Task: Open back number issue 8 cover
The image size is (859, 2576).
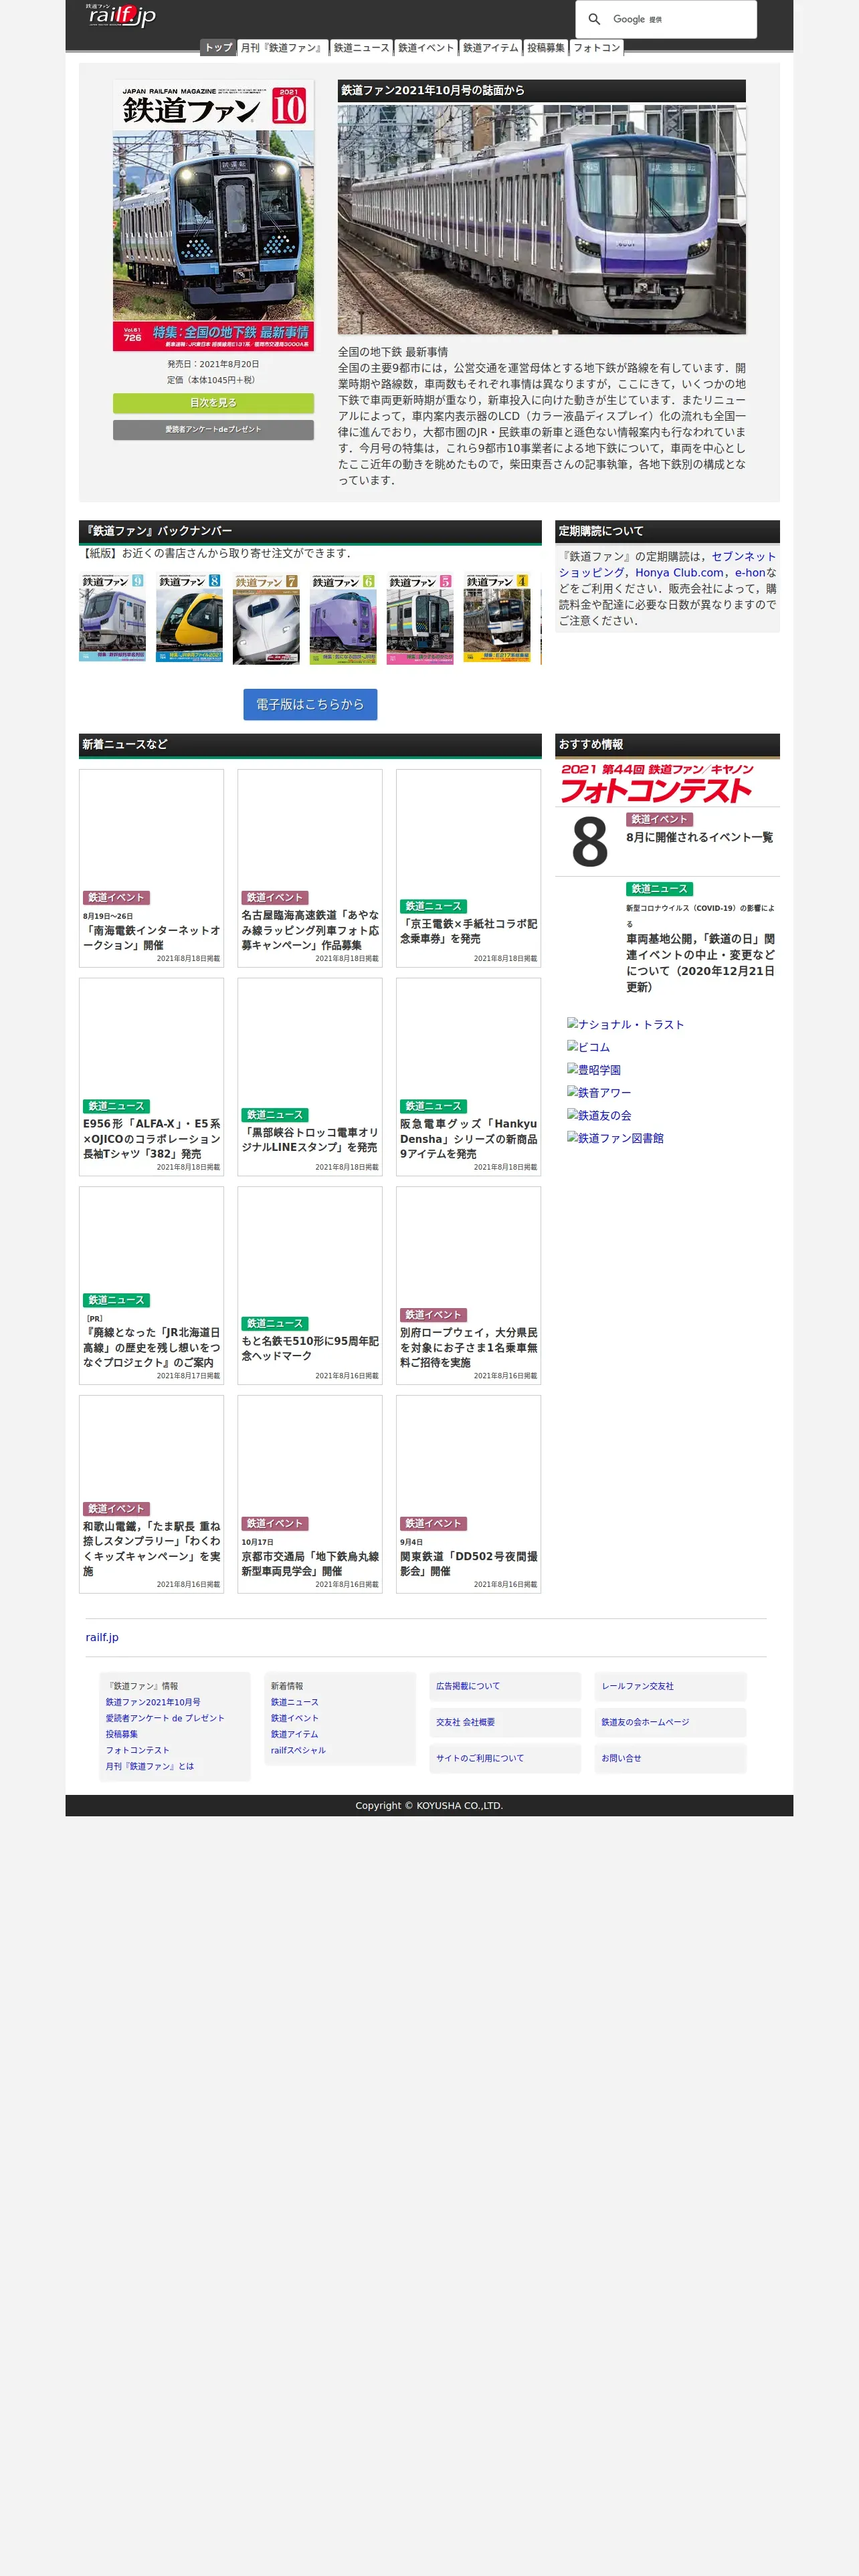Action: pyautogui.click(x=189, y=618)
